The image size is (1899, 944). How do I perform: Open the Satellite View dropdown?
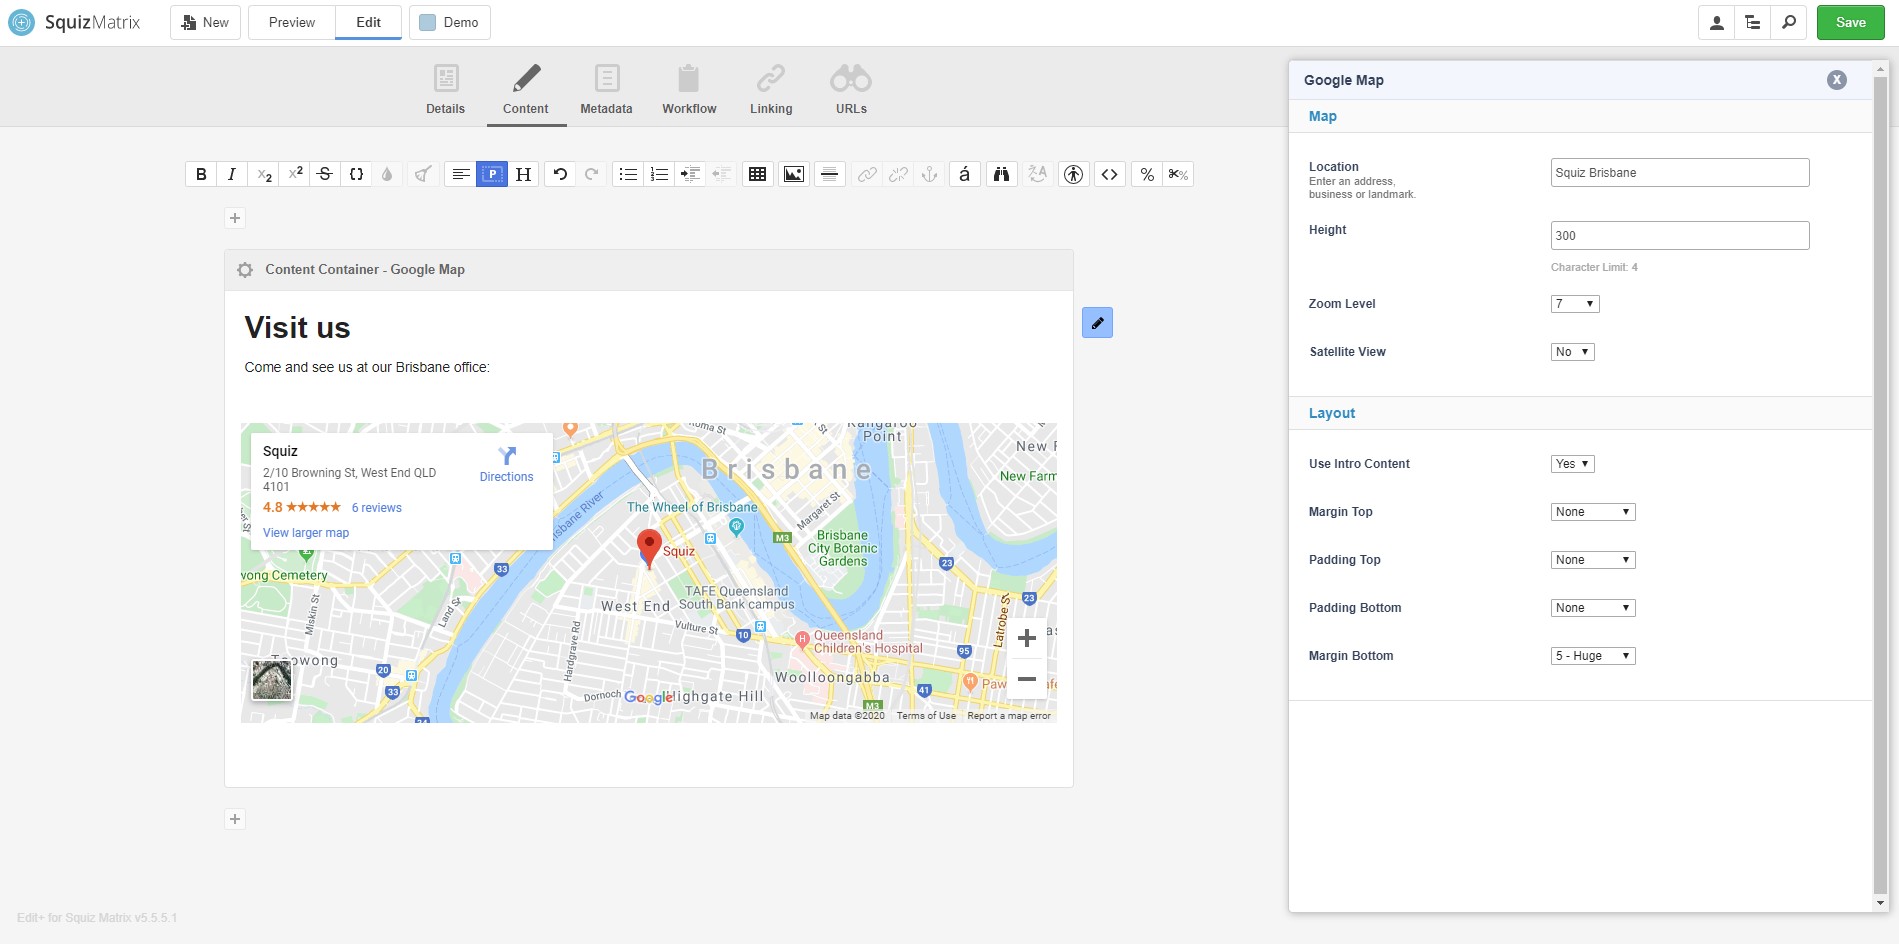pos(1572,352)
